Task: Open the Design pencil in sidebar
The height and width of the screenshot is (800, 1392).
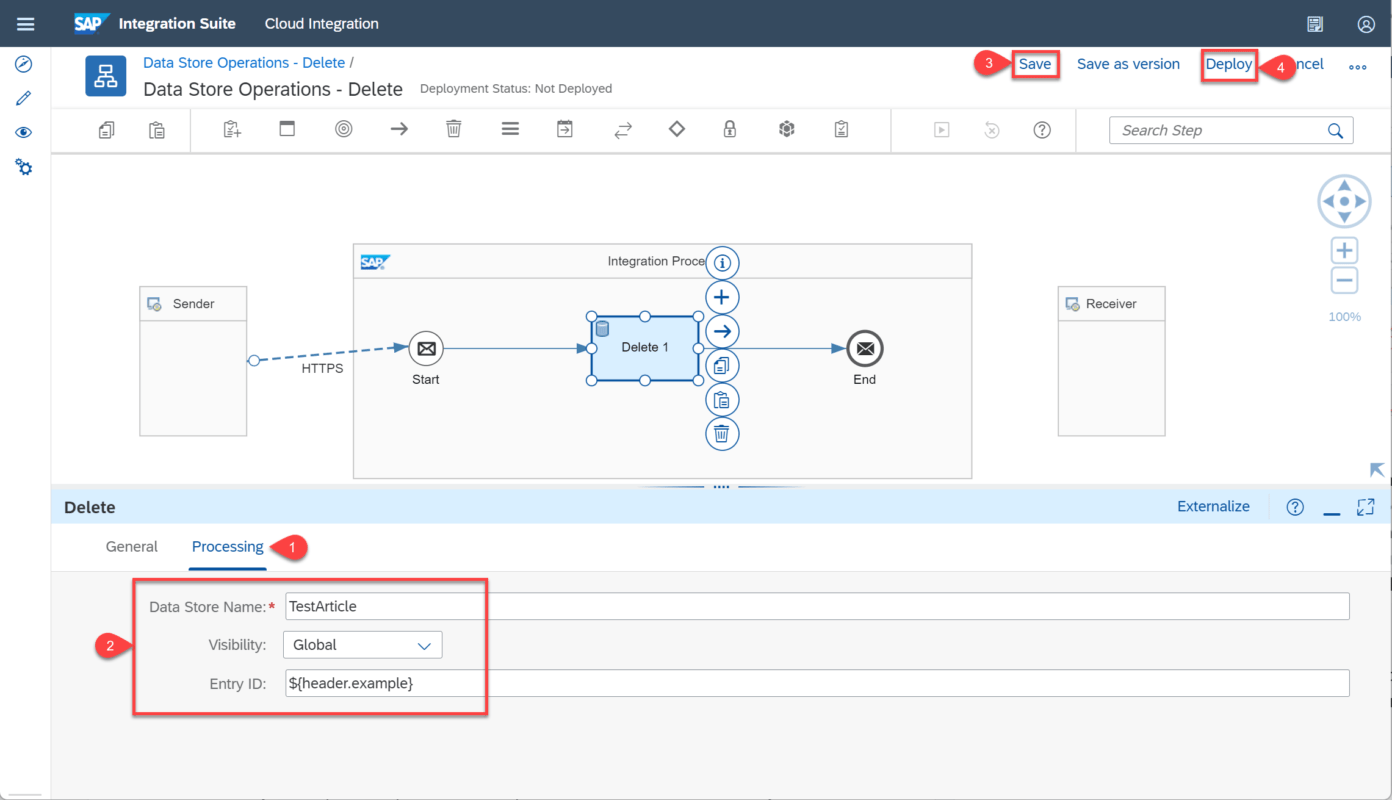Action: click(24, 98)
